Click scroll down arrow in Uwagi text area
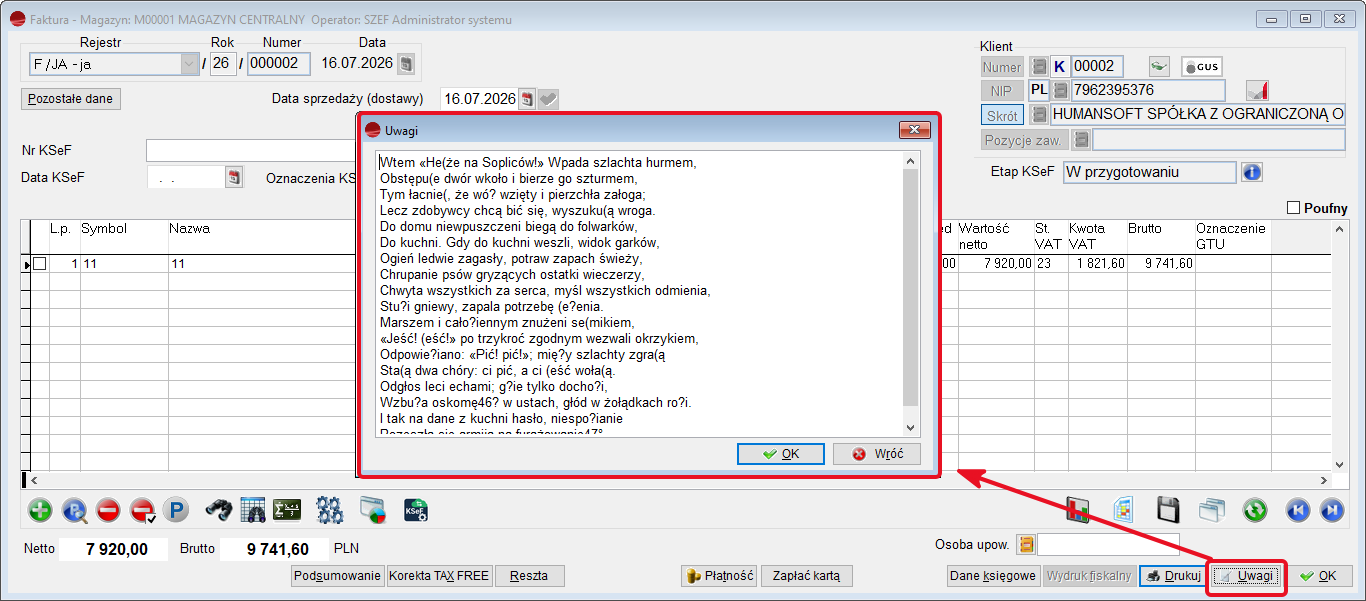The width and height of the screenshot is (1366, 601). 911,427
